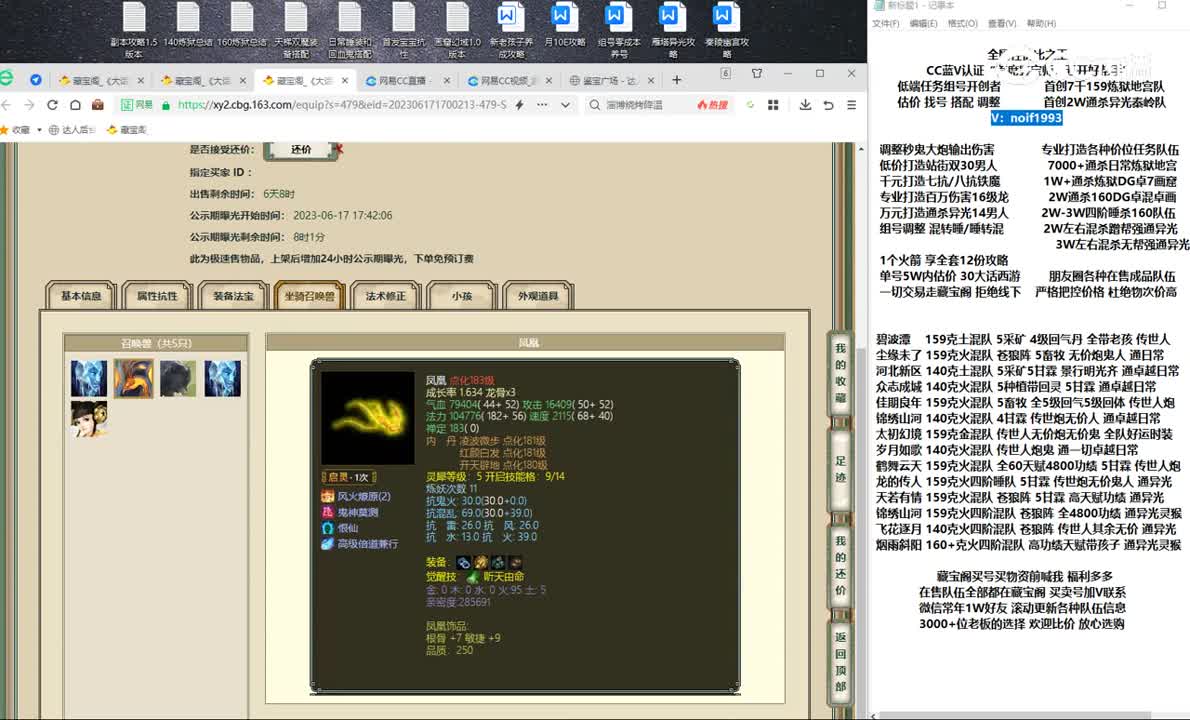Click the 热搜 hot search link
Image resolution: width=1190 pixels, height=720 pixels.
tap(712, 105)
